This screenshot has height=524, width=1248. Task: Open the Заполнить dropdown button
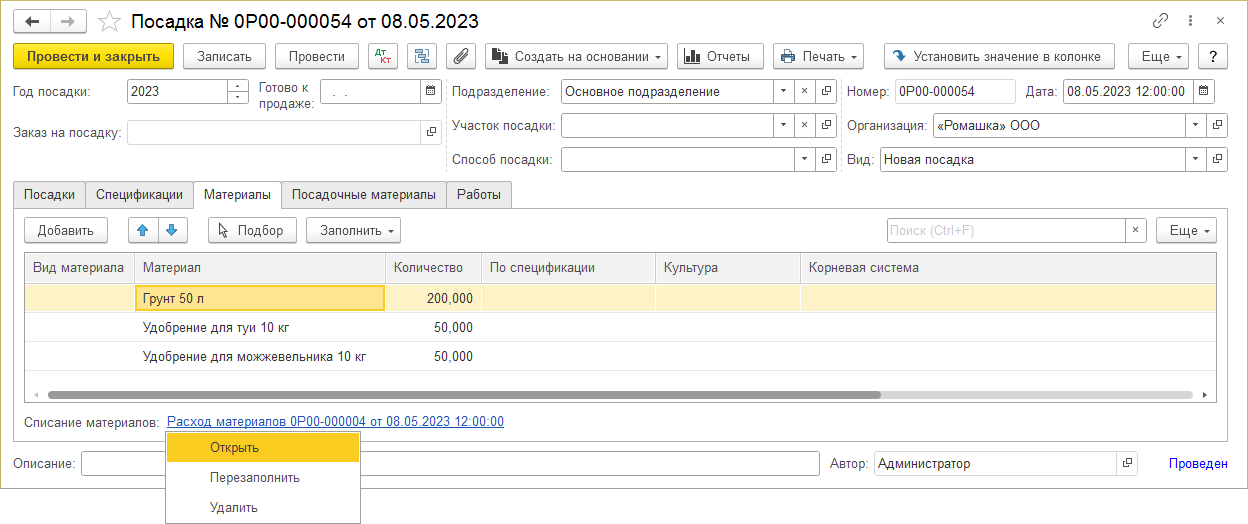pos(353,231)
